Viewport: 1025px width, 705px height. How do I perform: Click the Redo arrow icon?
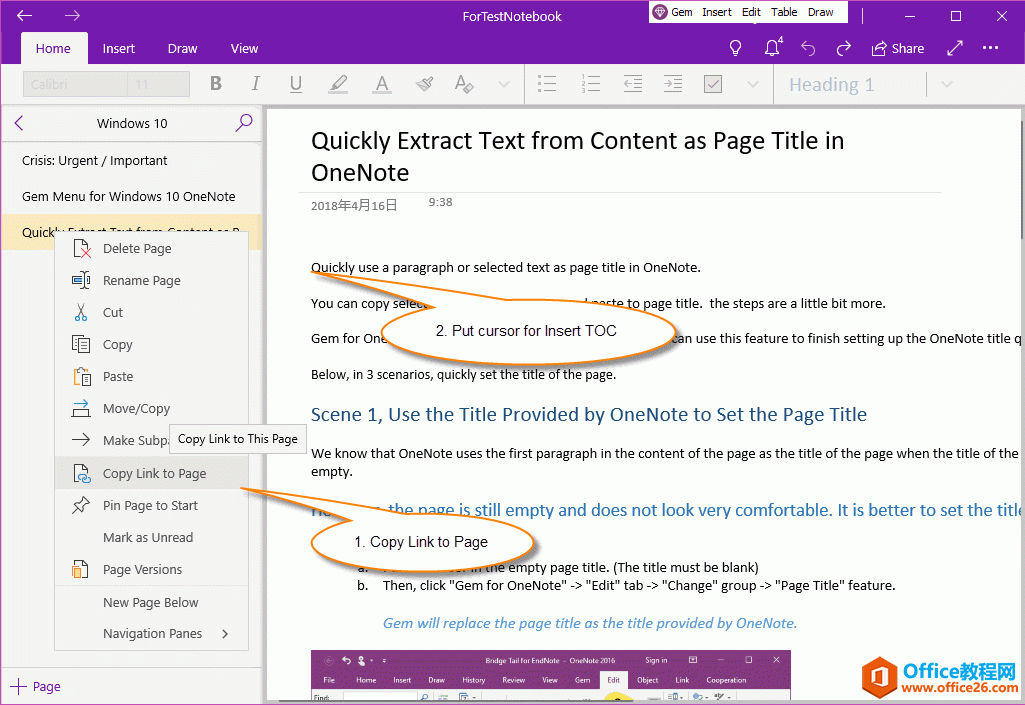(x=844, y=48)
